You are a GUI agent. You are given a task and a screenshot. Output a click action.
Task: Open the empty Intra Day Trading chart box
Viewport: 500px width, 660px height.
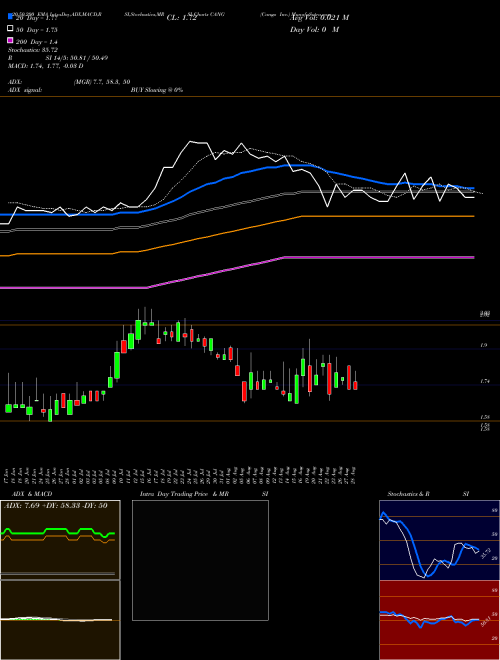(x=200, y=560)
